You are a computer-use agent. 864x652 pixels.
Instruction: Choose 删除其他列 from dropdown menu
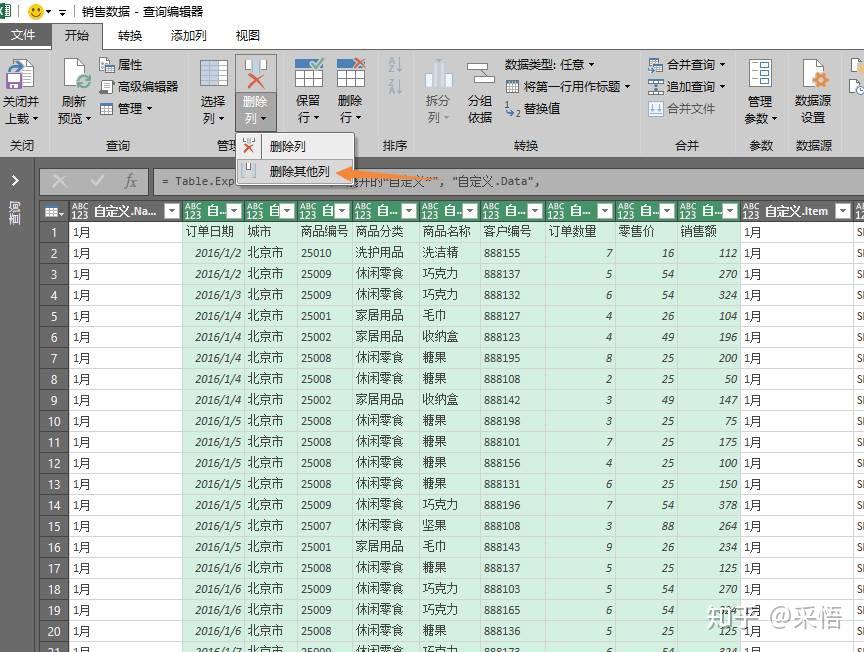click(x=294, y=171)
